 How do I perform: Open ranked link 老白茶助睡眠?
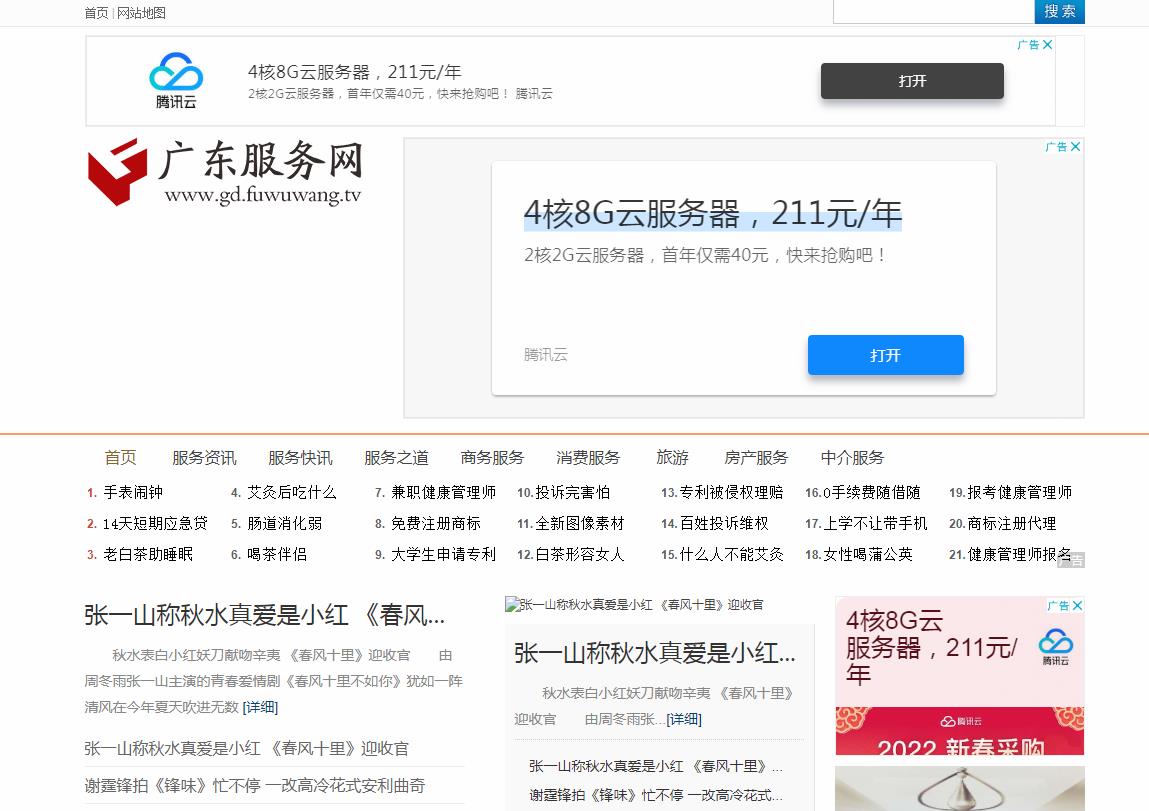(148, 554)
